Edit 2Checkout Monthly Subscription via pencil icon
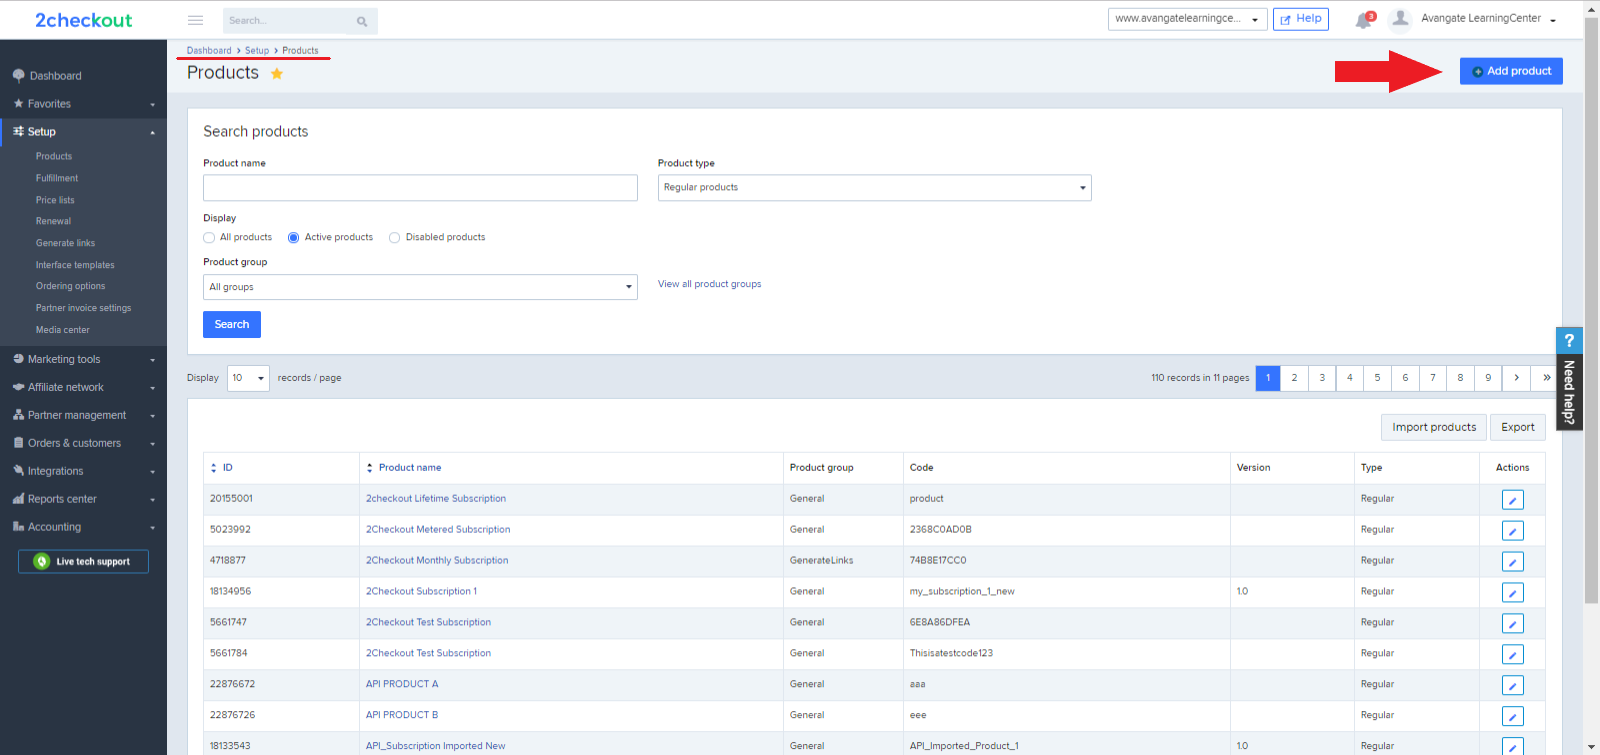The height and width of the screenshot is (755, 1600). [1513, 562]
